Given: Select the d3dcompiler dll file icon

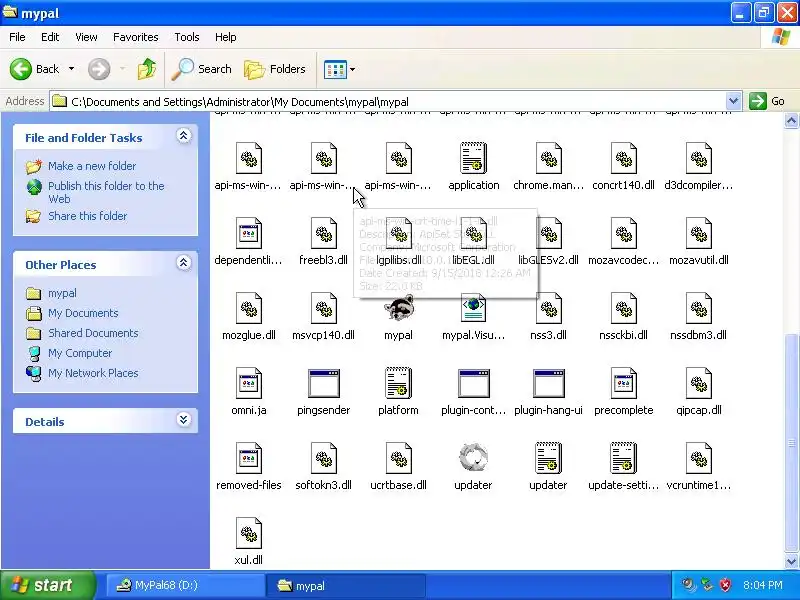Looking at the screenshot, I should 698,158.
